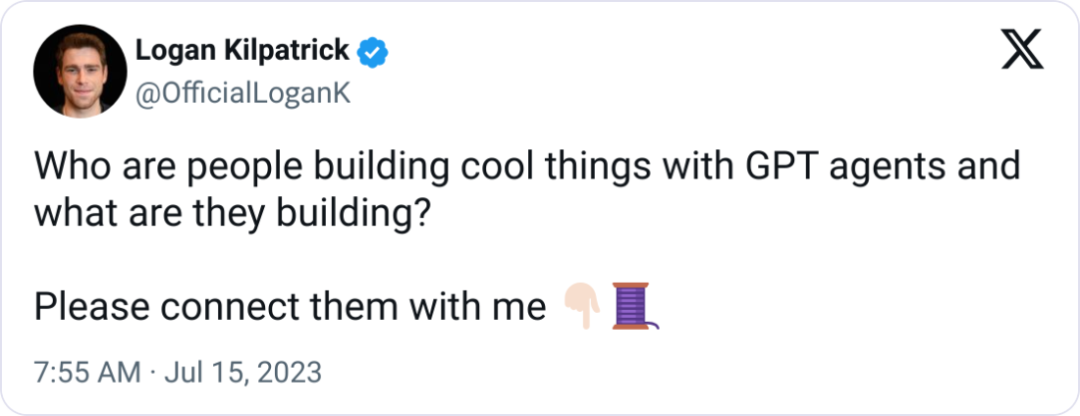
Task: Click the word "connect" in the tweet
Action: point(221,306)
